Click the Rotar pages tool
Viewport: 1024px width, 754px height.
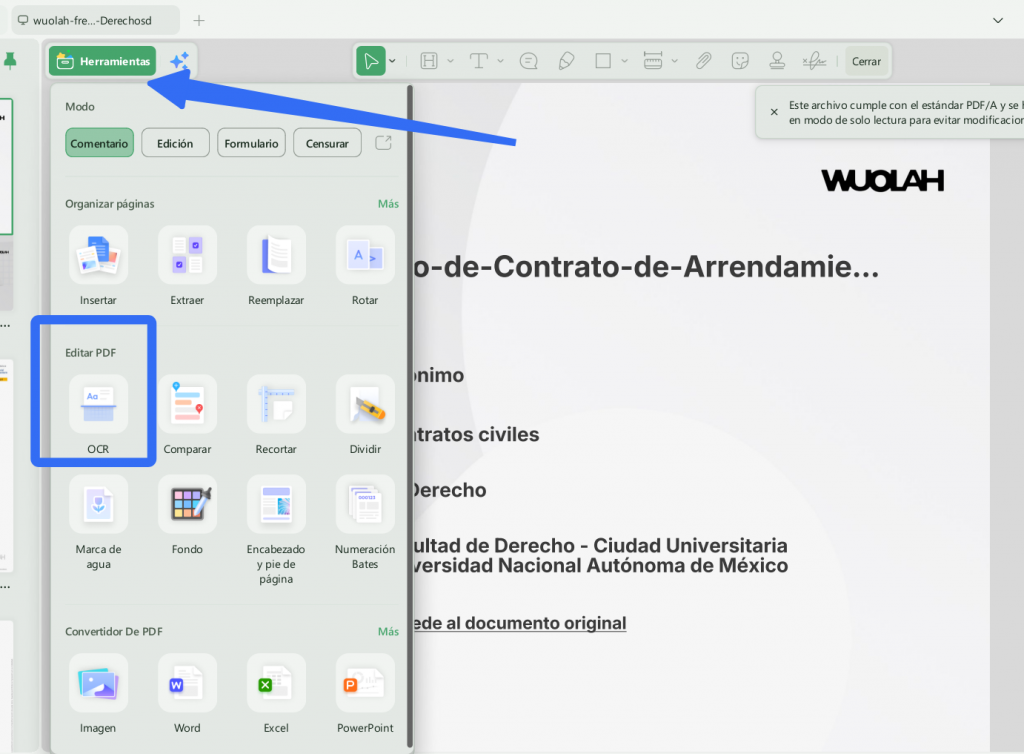pos(365,266)
